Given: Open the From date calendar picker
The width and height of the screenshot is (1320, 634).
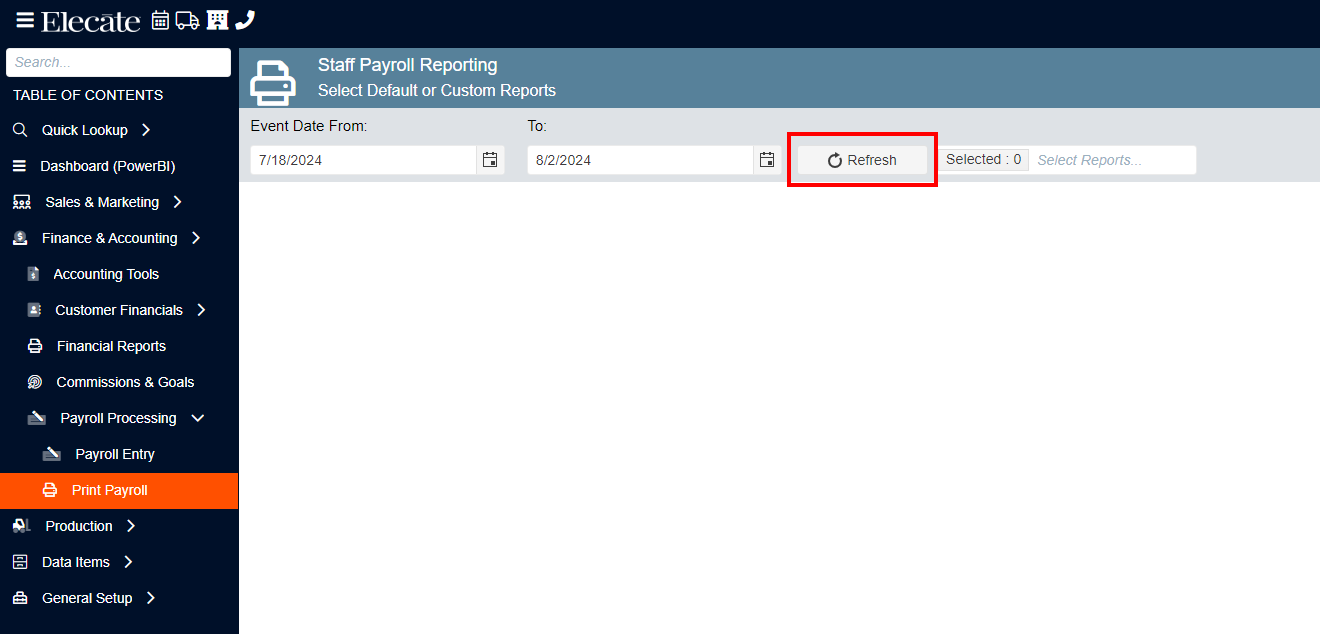Looking at the screenshot, I should tap(490, 160).
